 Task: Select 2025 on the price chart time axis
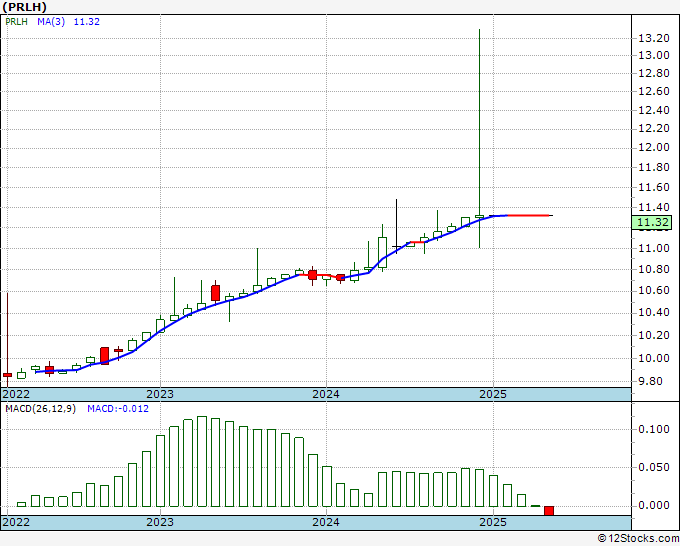point(492,394)
